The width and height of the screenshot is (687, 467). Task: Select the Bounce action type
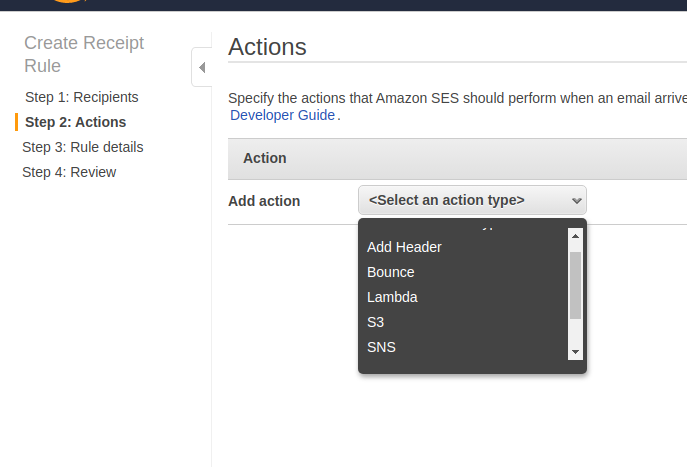(x=390, y=272)
